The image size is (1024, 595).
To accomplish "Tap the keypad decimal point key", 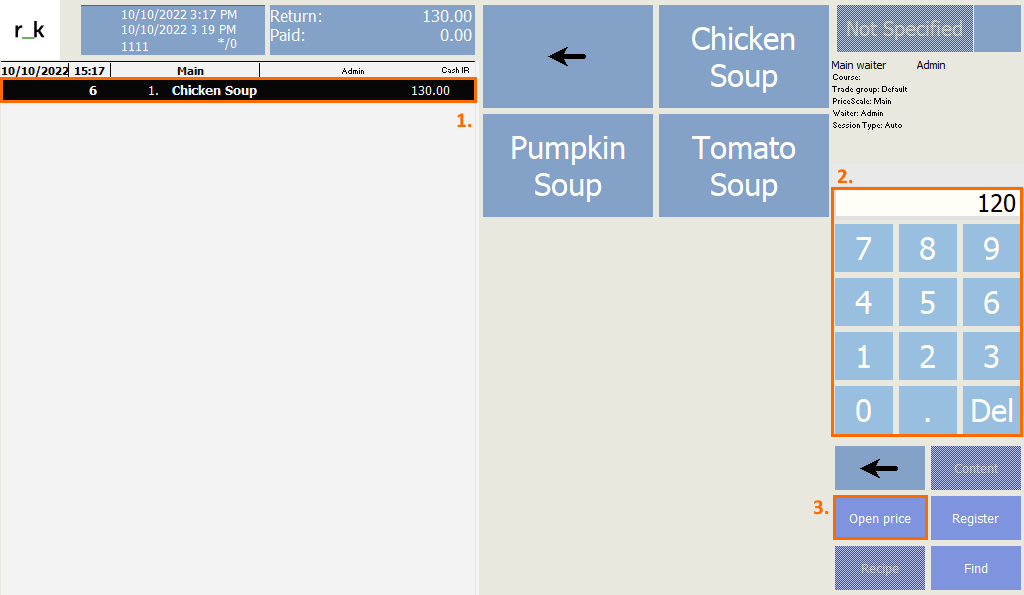I will (x=927, y=410).
